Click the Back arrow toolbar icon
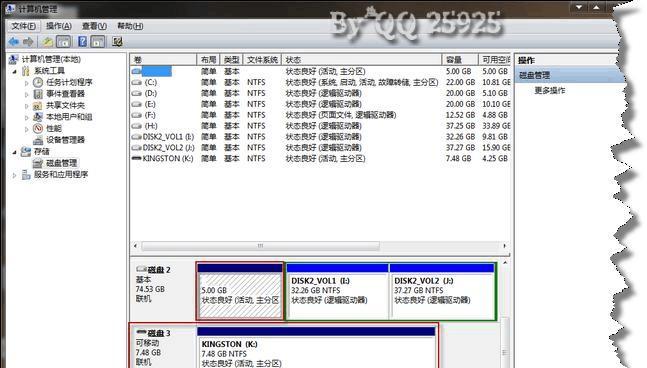Viewport: 647px width, 368px height. 14,42
